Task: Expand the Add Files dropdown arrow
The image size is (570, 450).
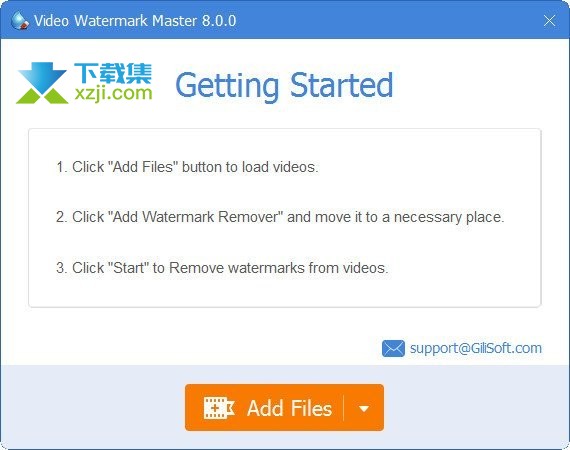Action: tap(364, 408)
